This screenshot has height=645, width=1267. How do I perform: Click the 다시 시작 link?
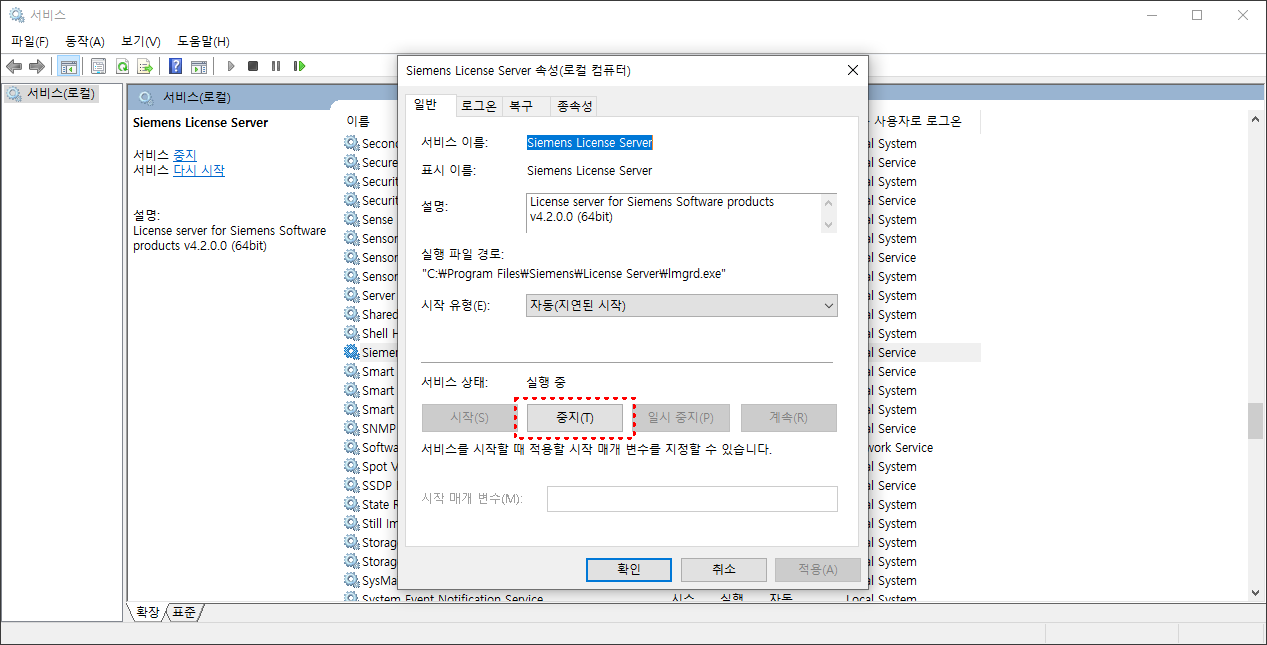coord(199,170)
